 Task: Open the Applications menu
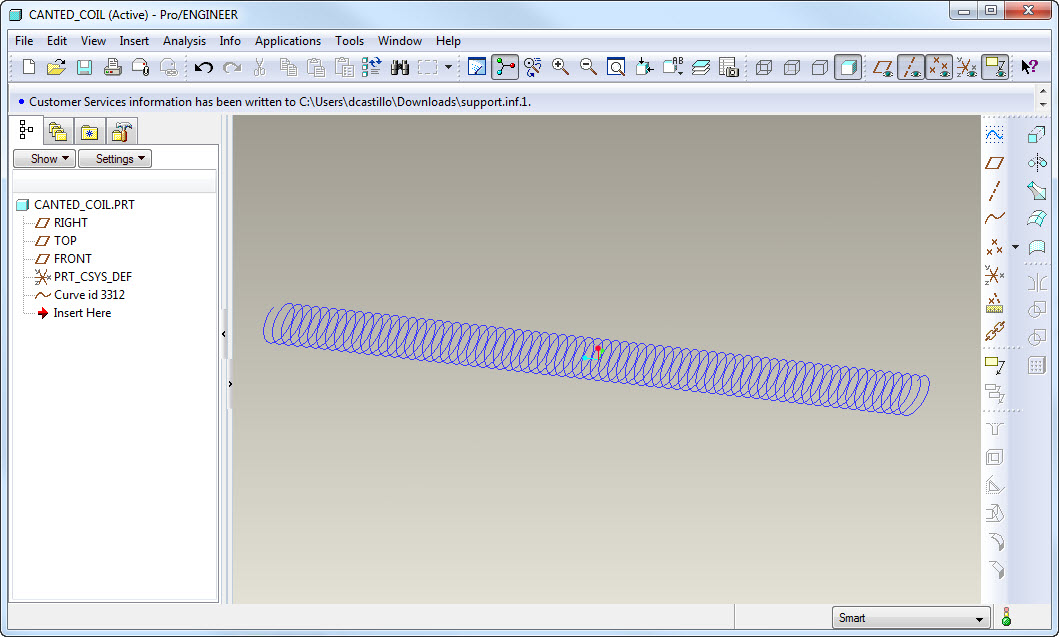(288, 41)
